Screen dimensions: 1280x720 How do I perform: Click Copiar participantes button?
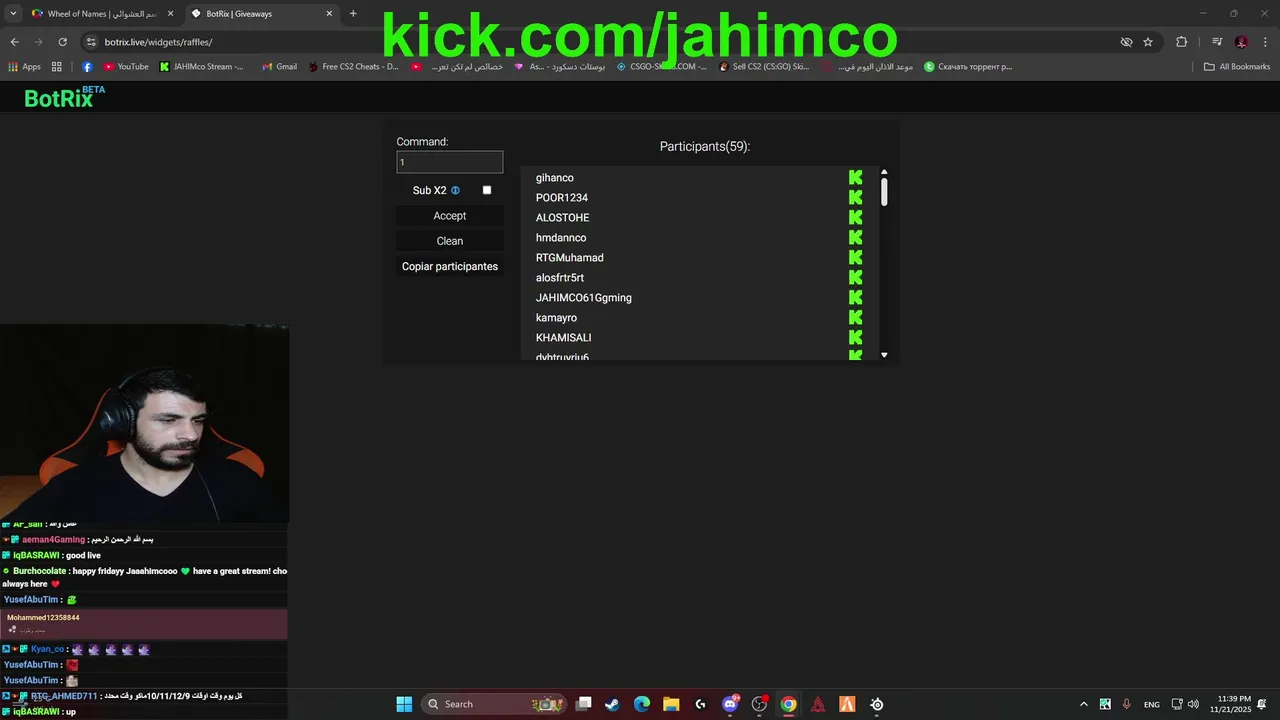(x=450, y=266)
